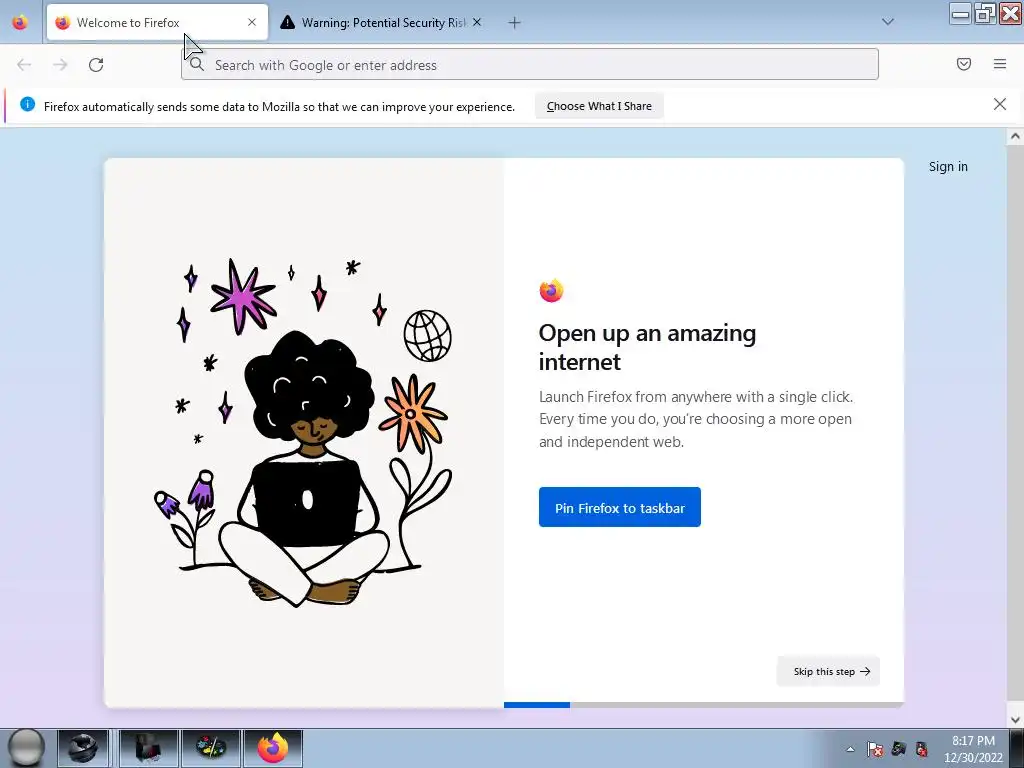Click the Firefox icon in the taskbar
The image size is (1024, 768).
273,748
